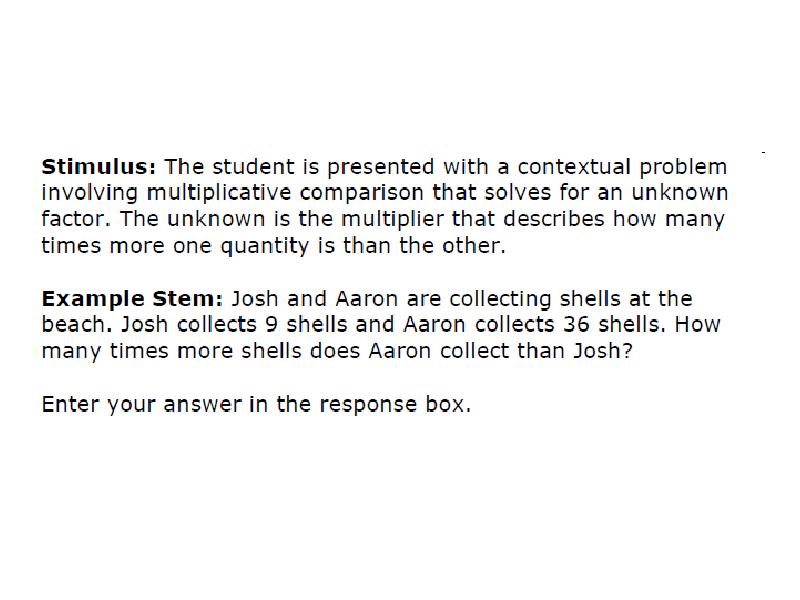Image resolution: width=800 pixels, height=600 pixels.
Task: Click the bold "Stimulus:" heading
Action: pos(98,167)
